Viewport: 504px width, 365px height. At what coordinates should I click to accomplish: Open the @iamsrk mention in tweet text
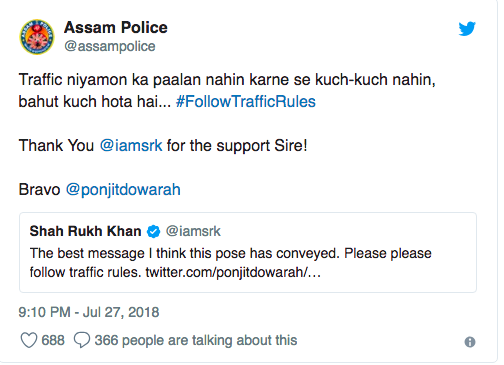pos(131,146)
